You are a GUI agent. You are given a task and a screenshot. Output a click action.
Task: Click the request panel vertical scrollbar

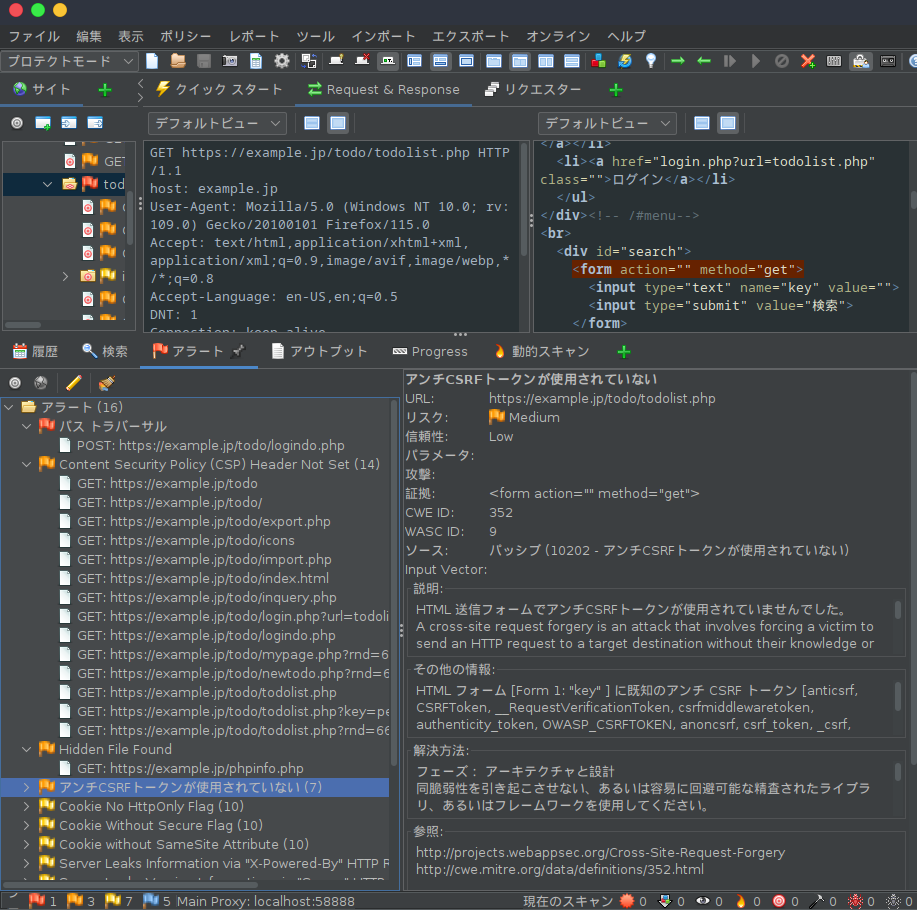[x=524, y=199]
